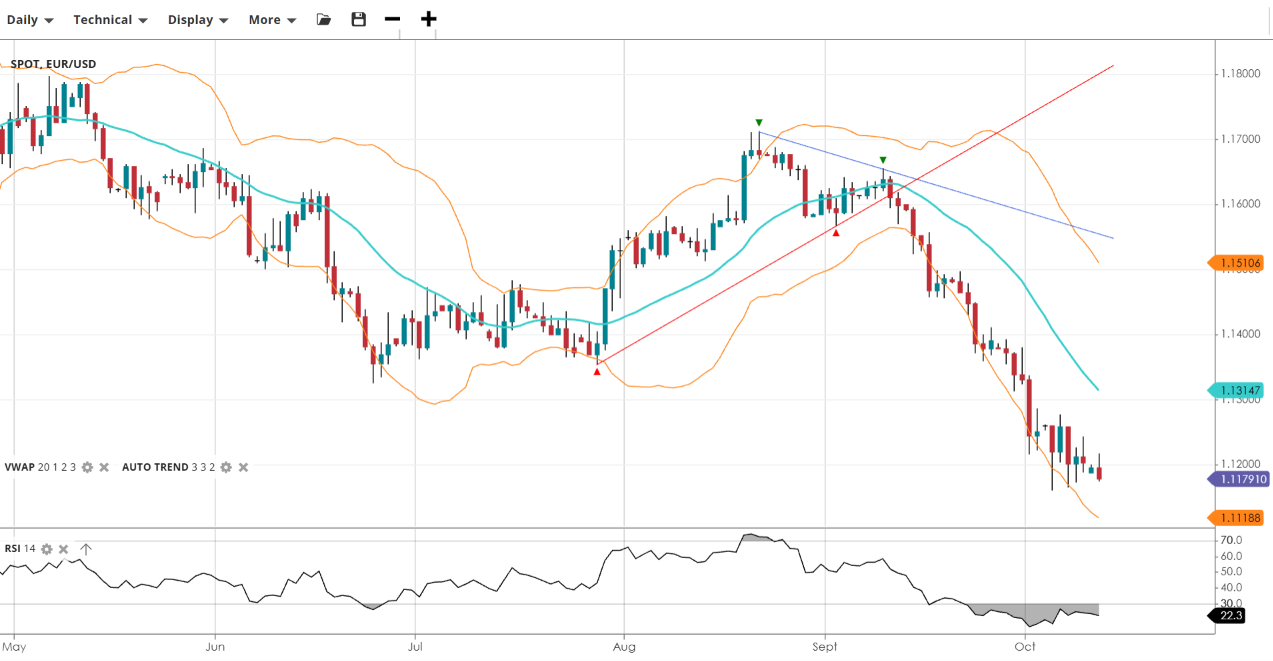Click the 1.15106 upper band price tag
1273x661 pixels.
[1236, 263]
